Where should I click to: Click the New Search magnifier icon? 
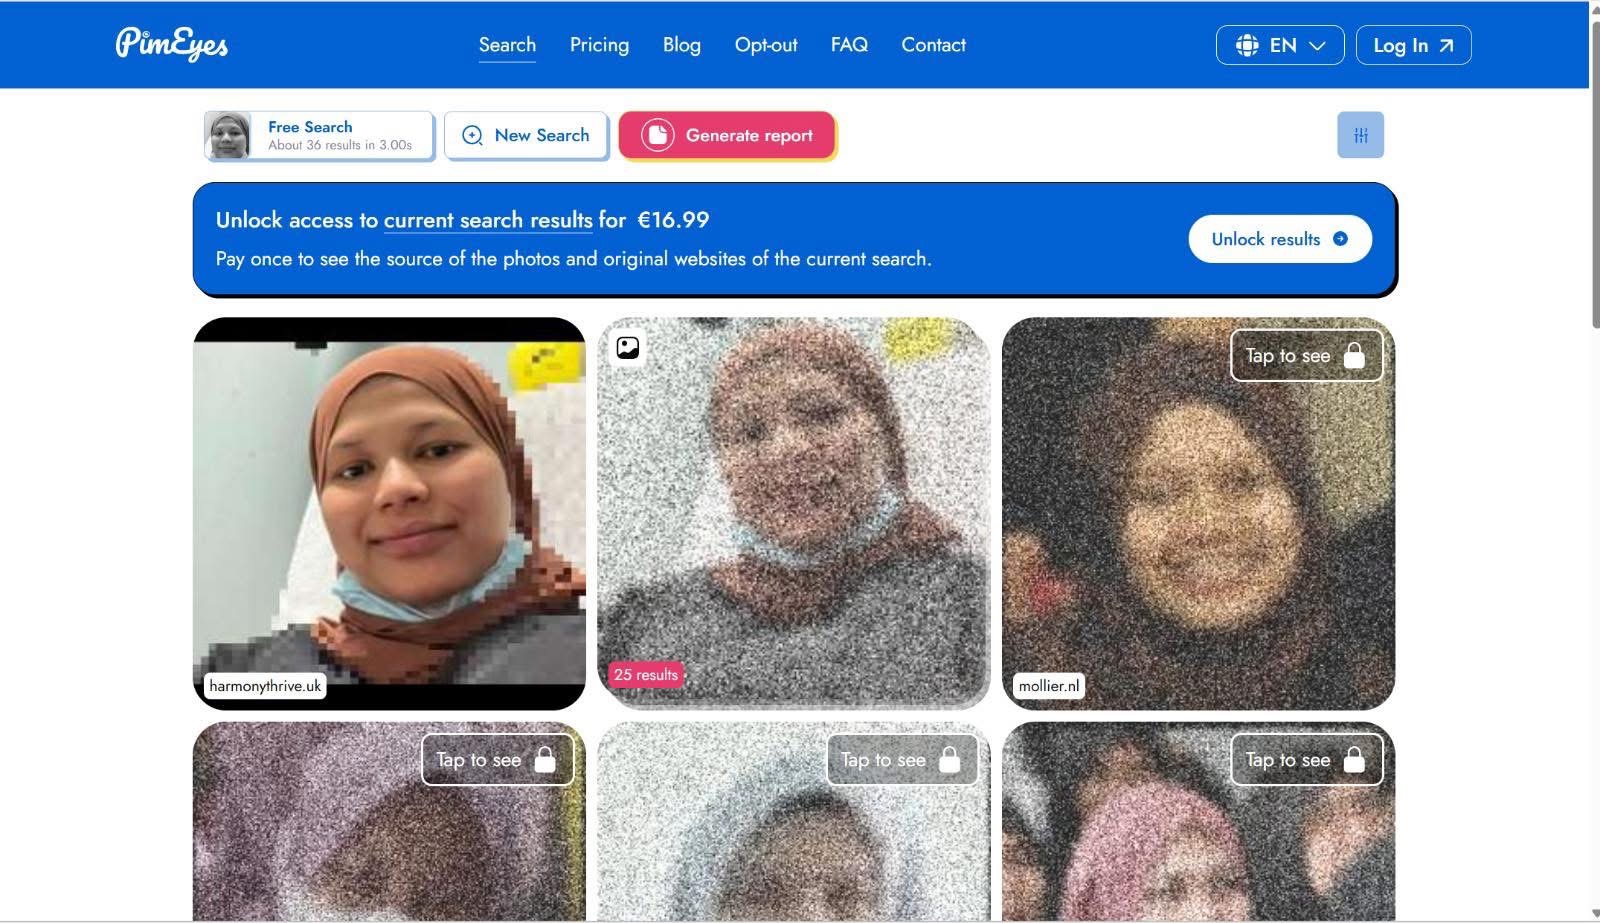(472, 136)
